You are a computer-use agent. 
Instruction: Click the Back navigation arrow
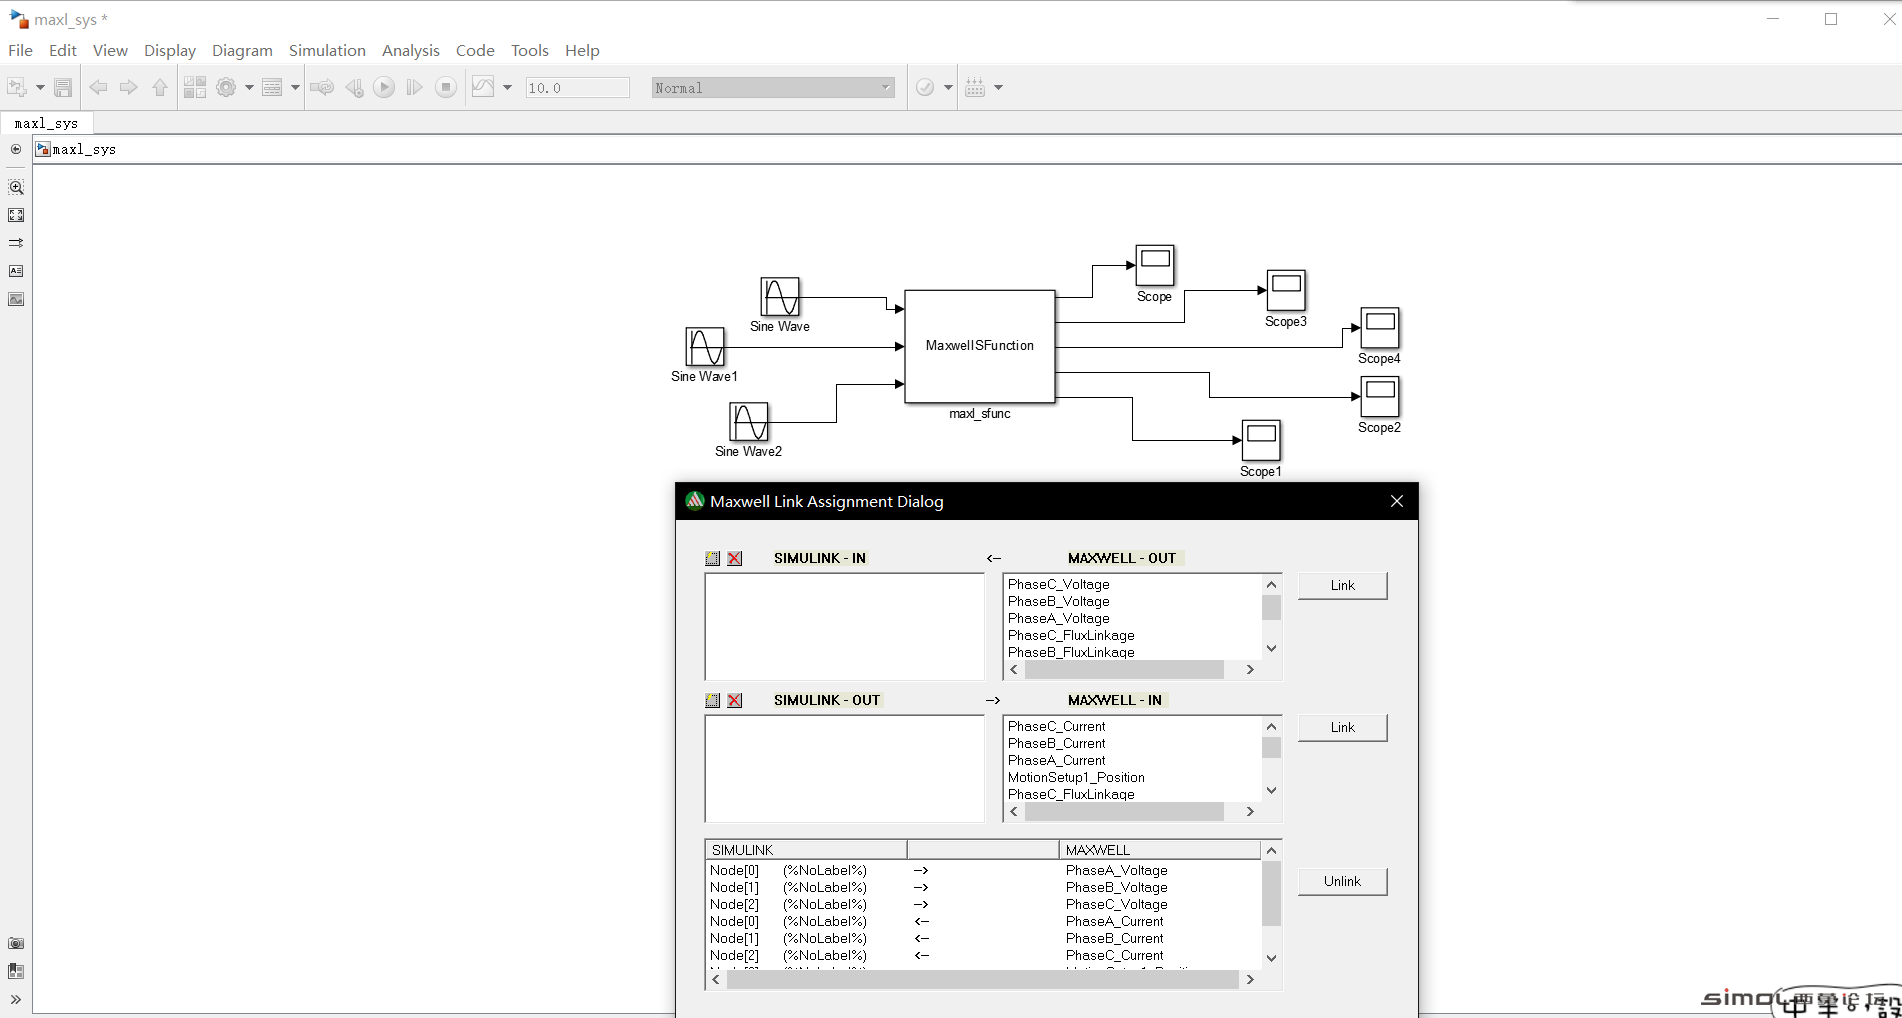tap(98, 88)
